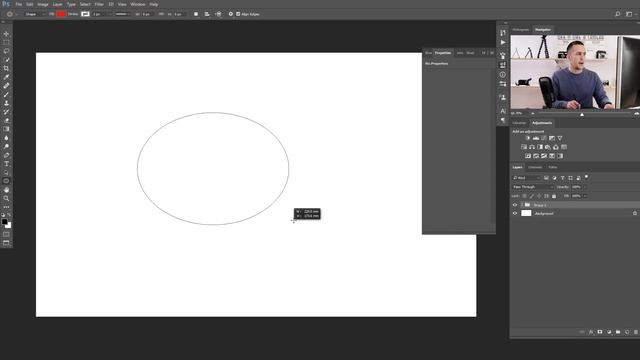640x360 pixels.
Task: Select the Clone Stamp tool
Action: [x=6, y=103]
